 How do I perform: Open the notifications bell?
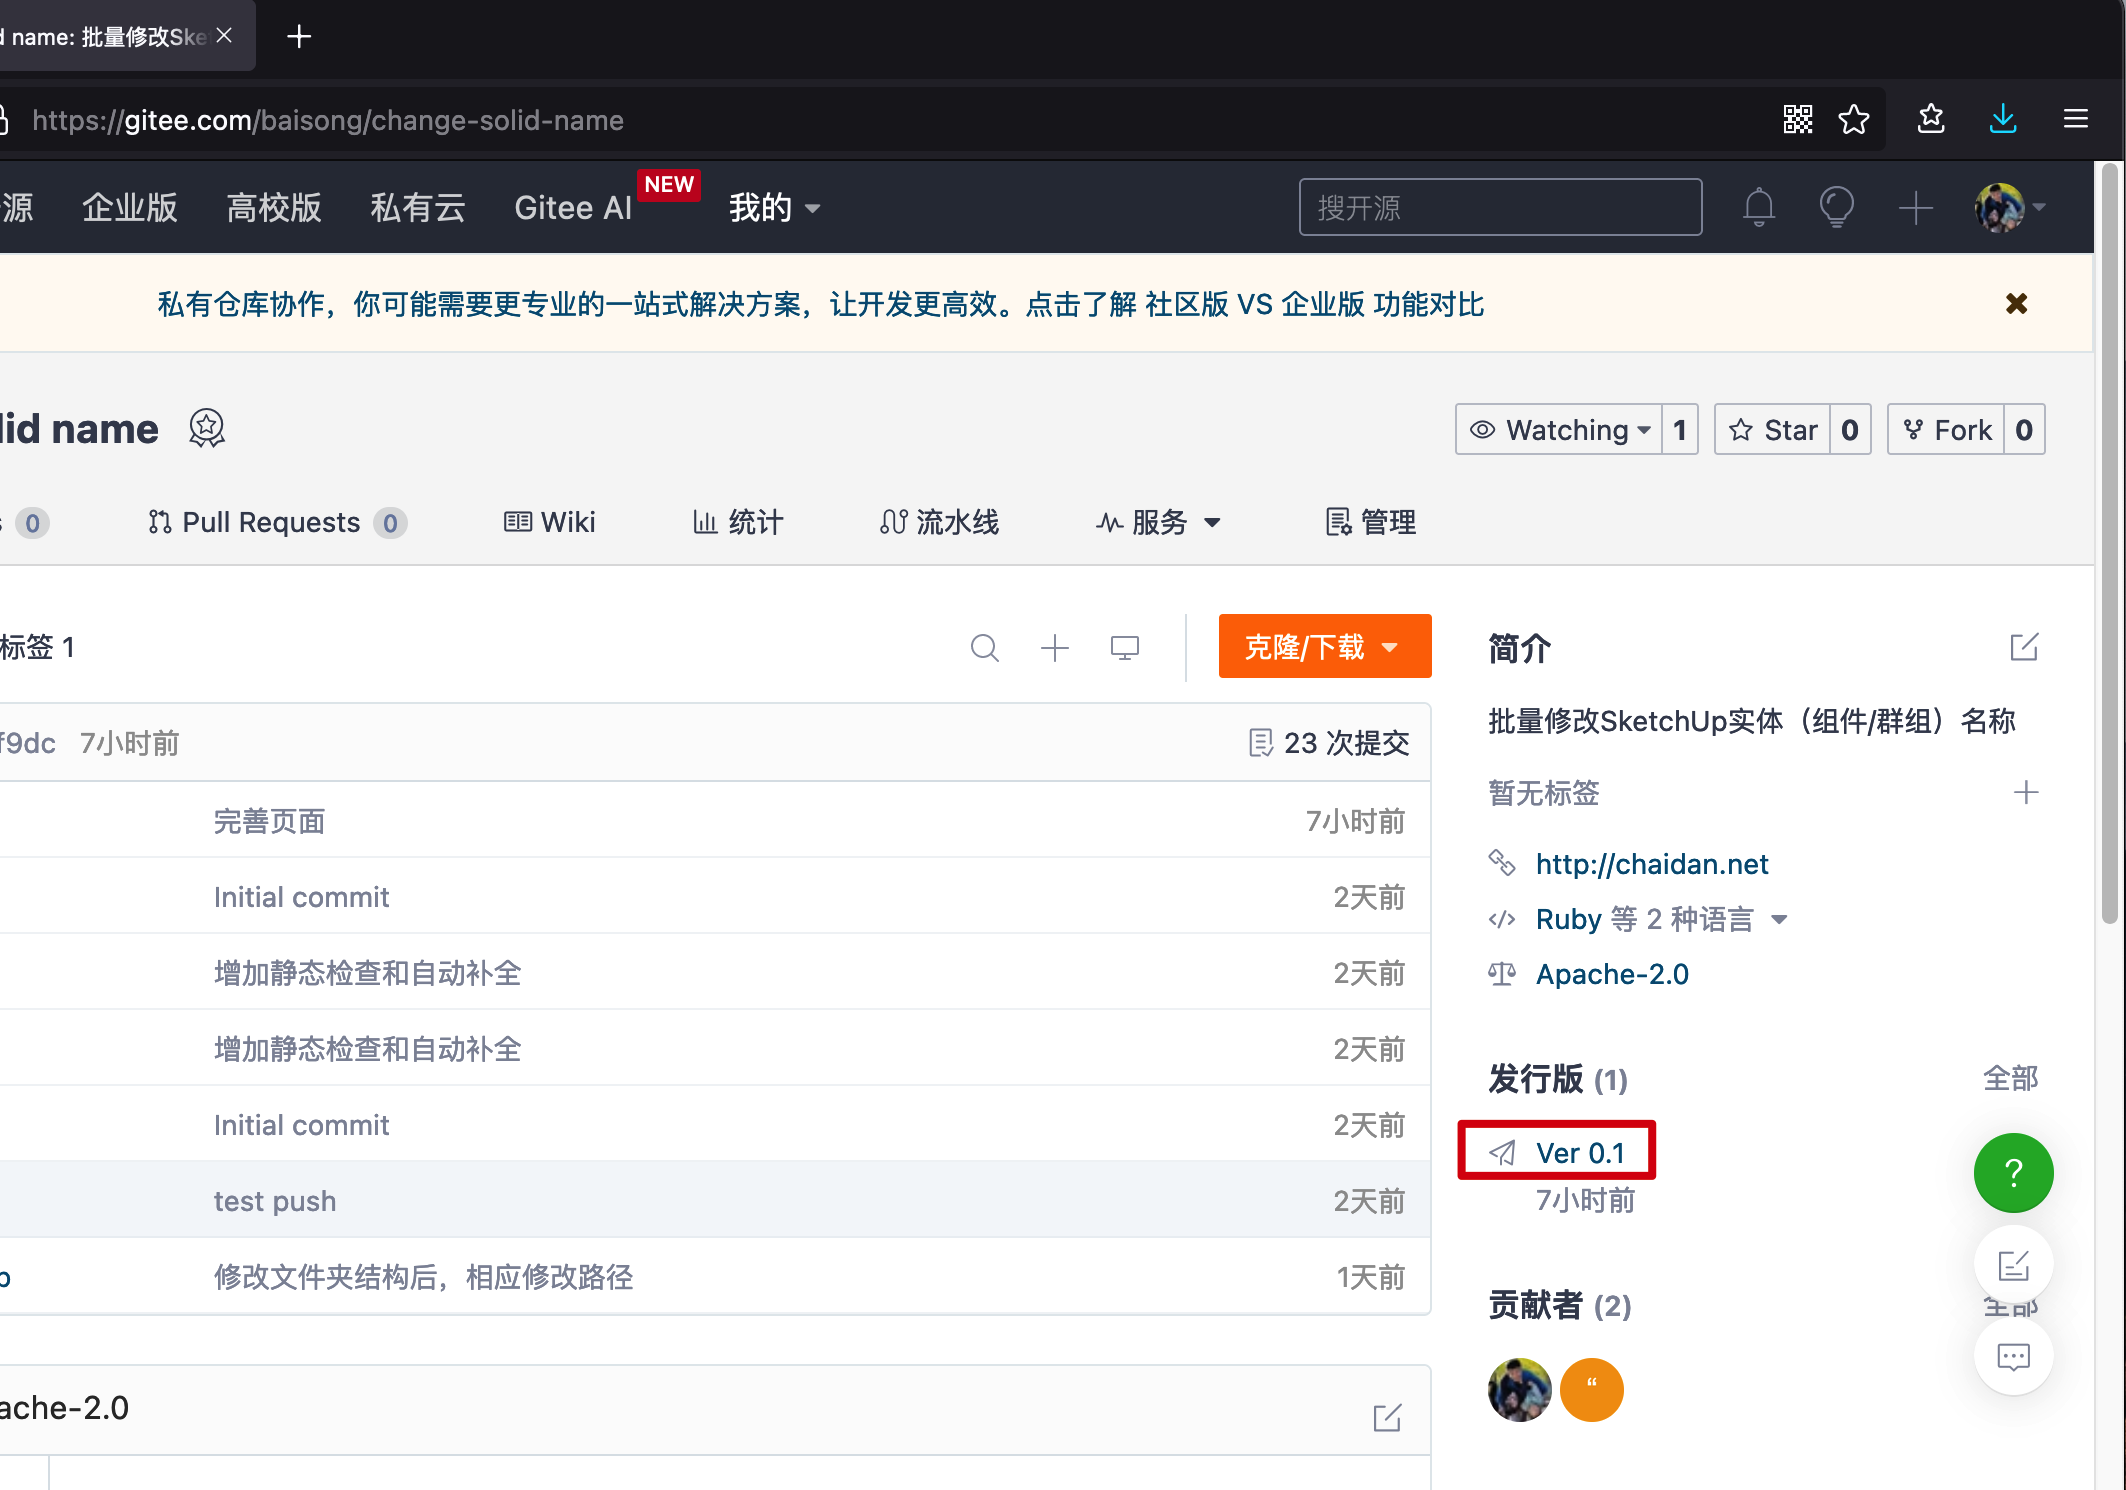point(1759,207)
